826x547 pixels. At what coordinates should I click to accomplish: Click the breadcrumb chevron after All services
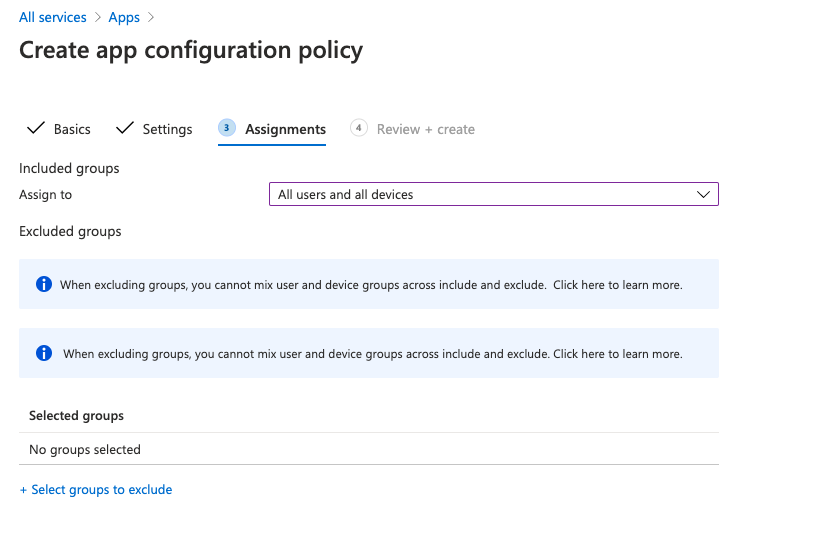click(97, 18)
